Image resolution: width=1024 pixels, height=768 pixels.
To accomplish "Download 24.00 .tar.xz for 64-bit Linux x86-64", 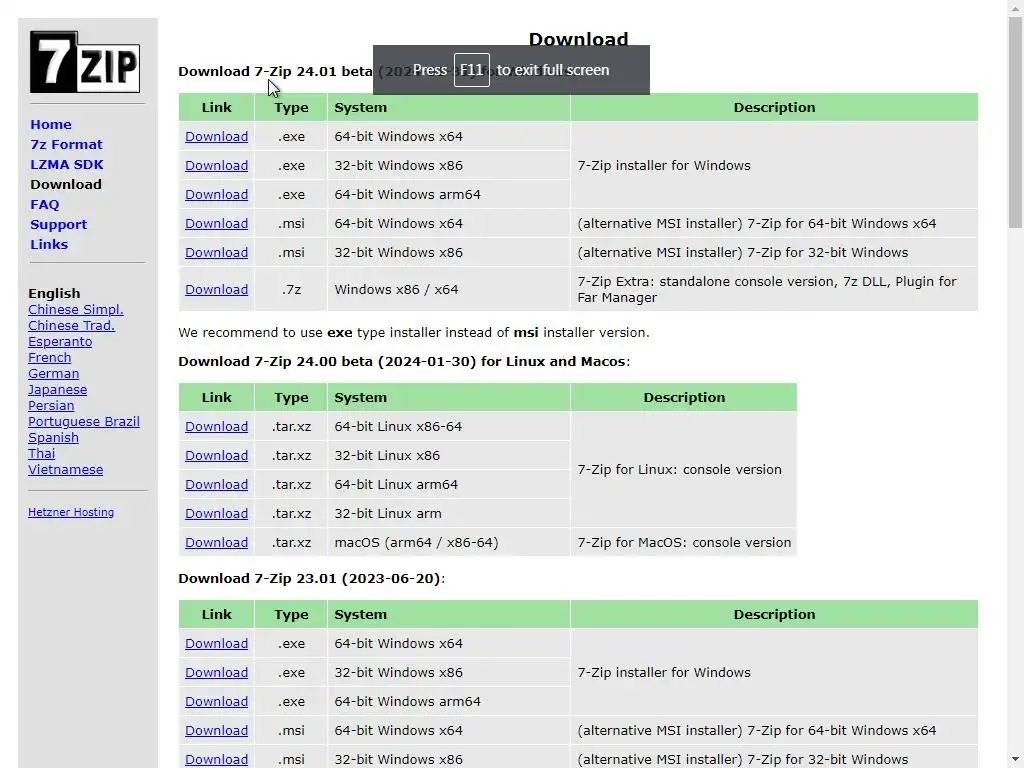I will click(x=216, y=426).
